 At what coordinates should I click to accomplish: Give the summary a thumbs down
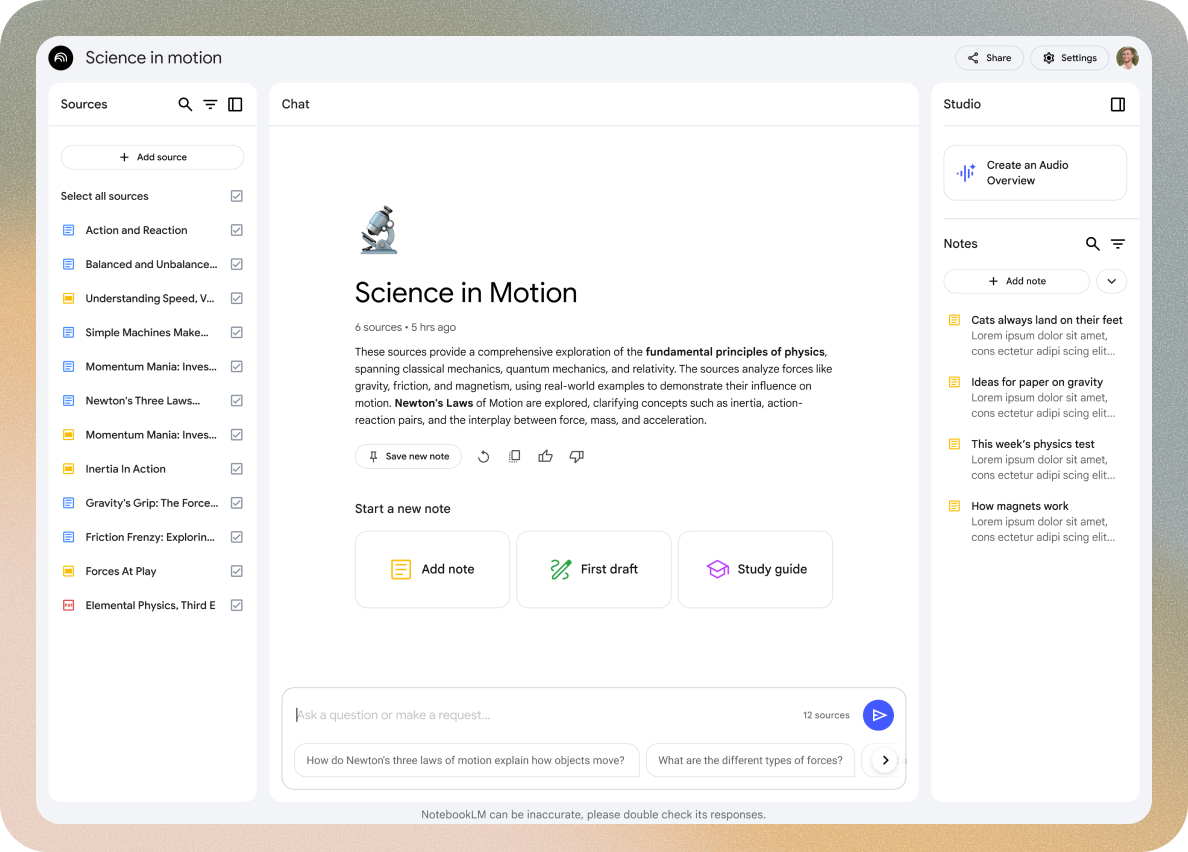(x=576, y=456)
